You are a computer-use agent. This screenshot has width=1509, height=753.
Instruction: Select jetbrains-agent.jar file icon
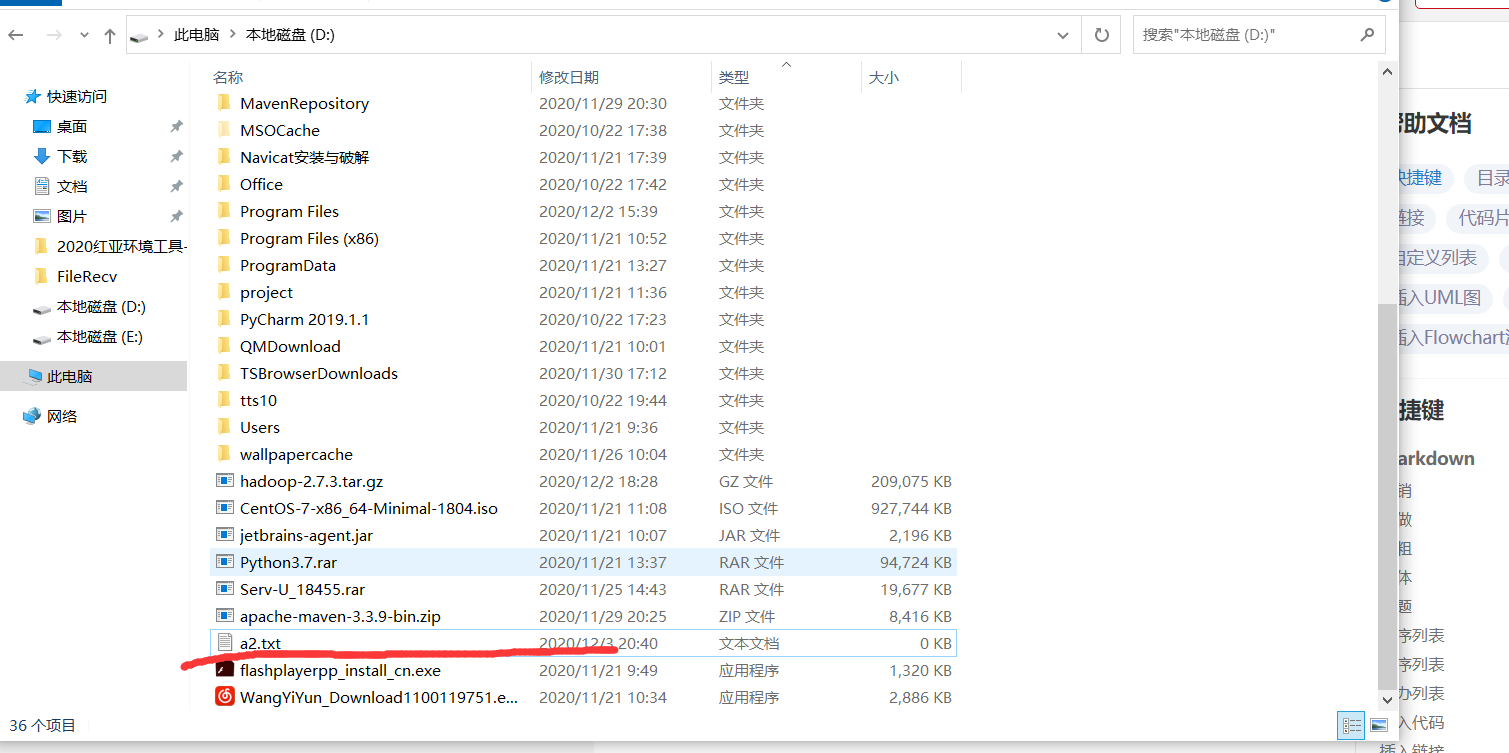pyautogui.click(x=225, y=535)
